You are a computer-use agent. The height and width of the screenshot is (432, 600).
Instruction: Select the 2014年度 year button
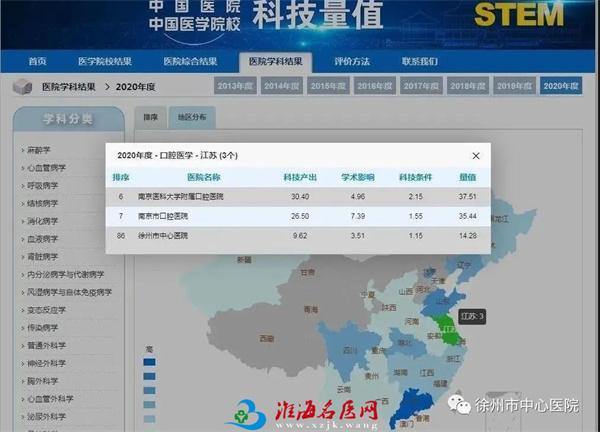[282, 86]
